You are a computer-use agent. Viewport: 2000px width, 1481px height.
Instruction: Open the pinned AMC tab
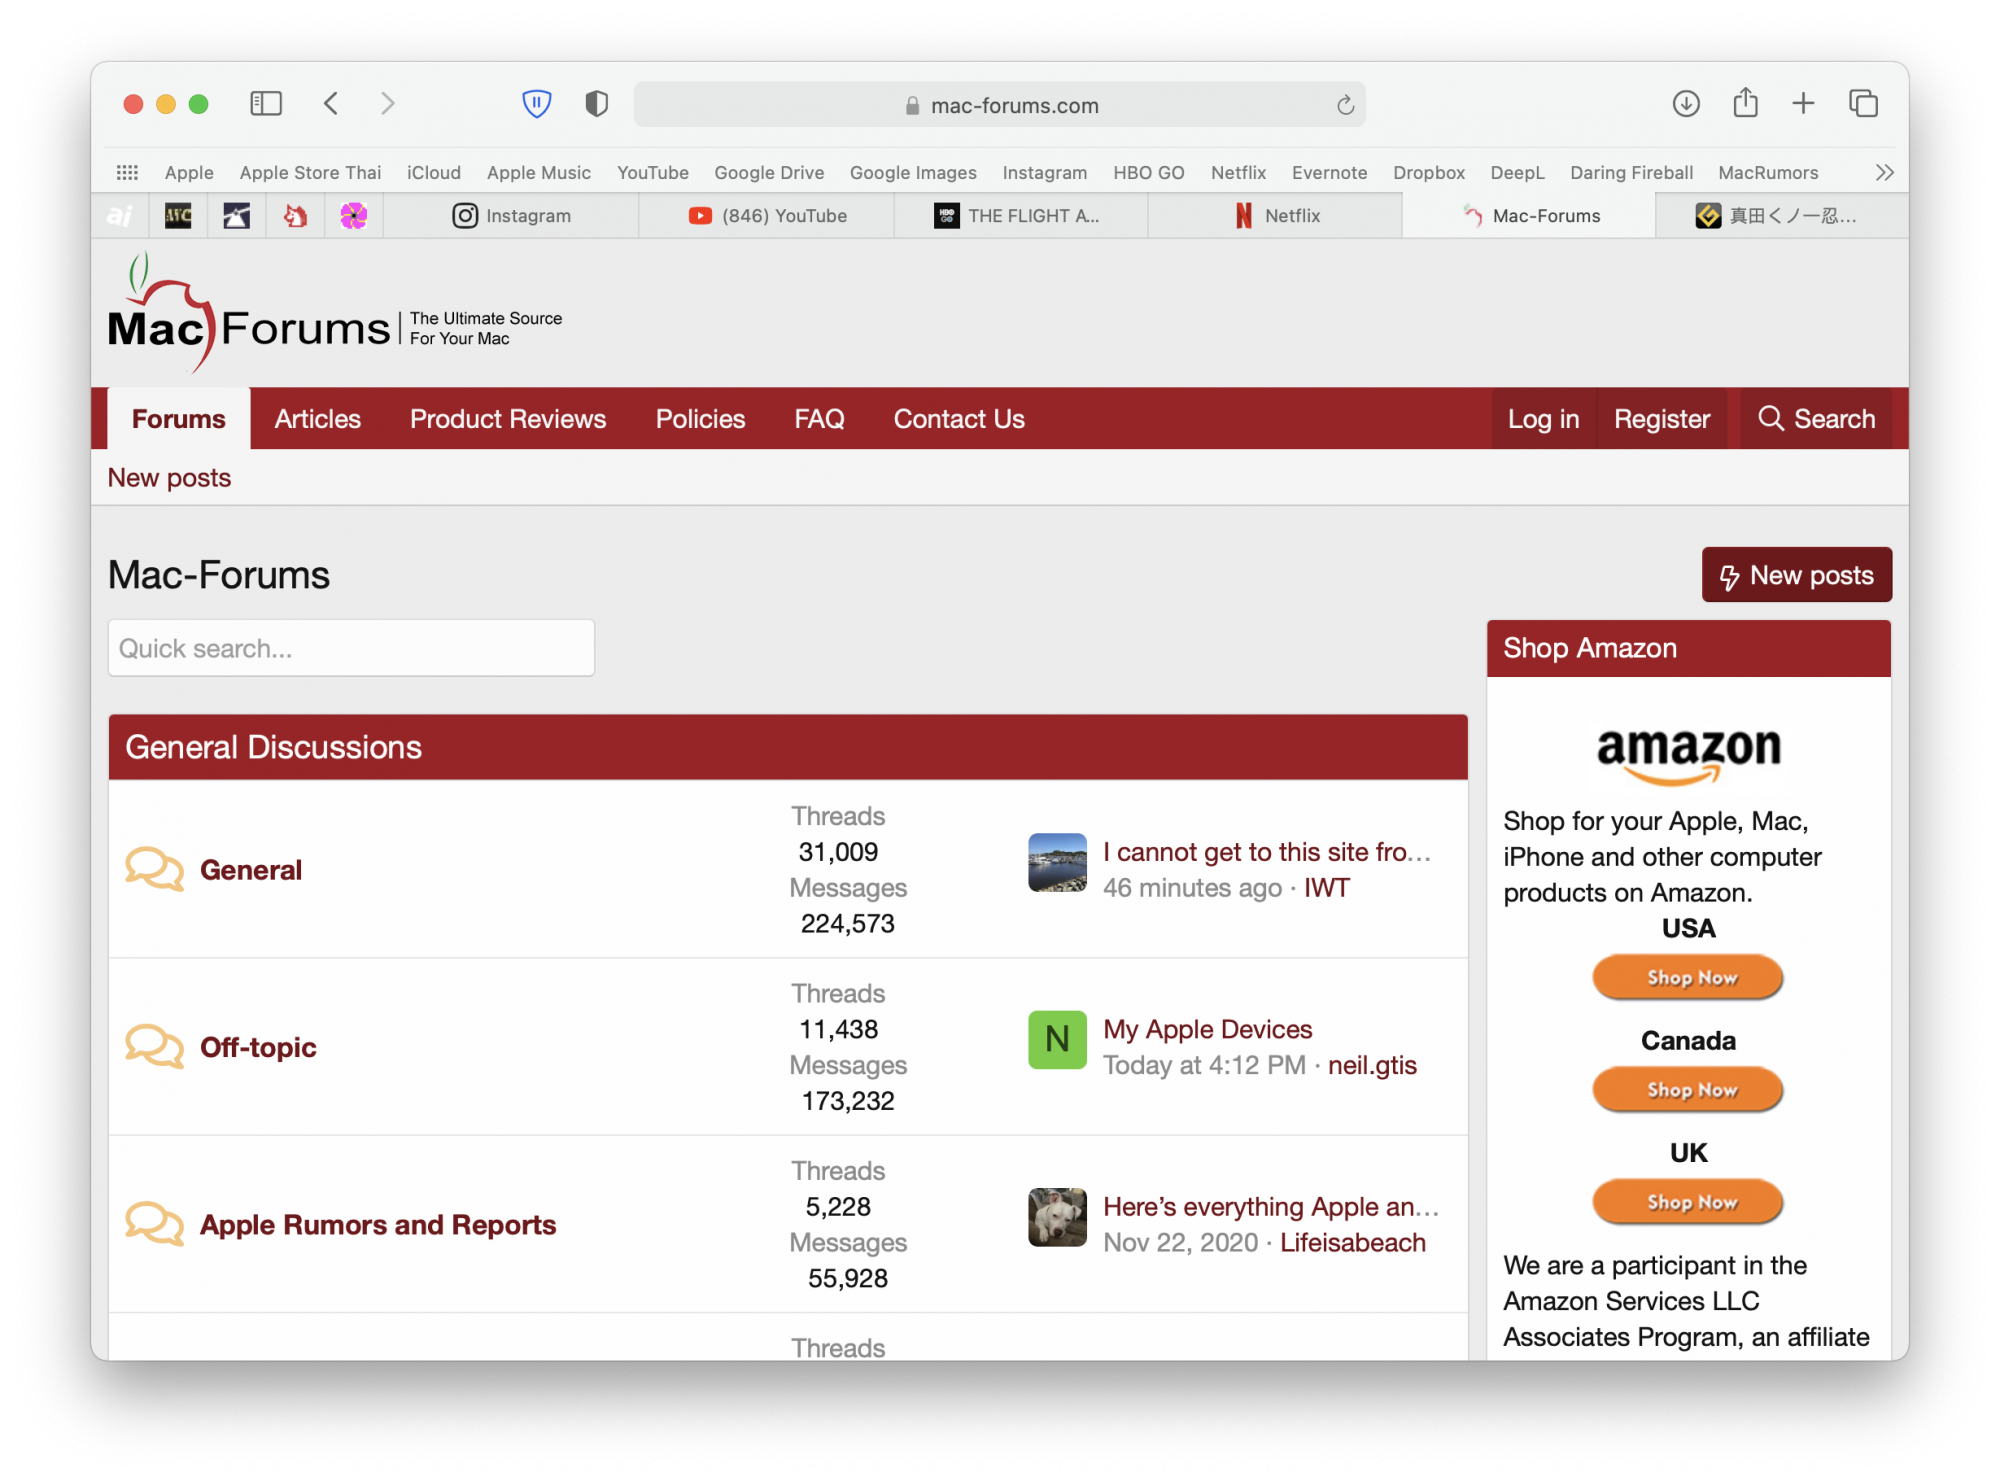pos(178,216)
